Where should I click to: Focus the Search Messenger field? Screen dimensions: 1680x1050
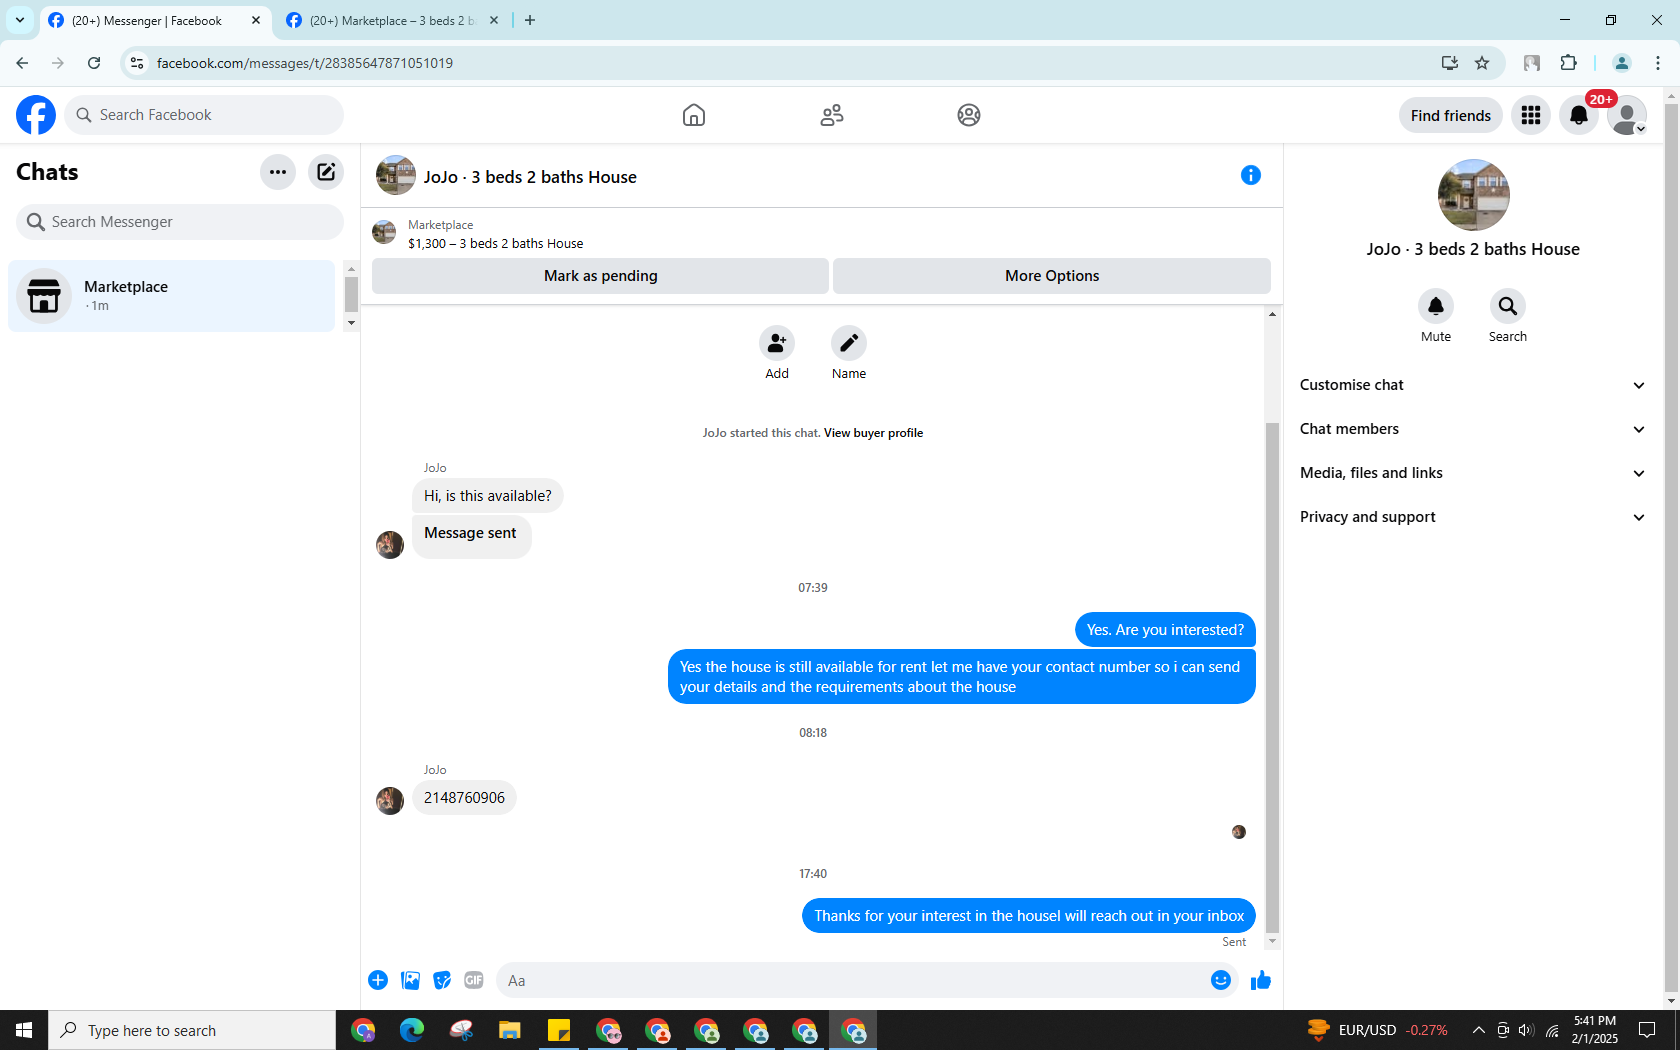coord(180,222)
